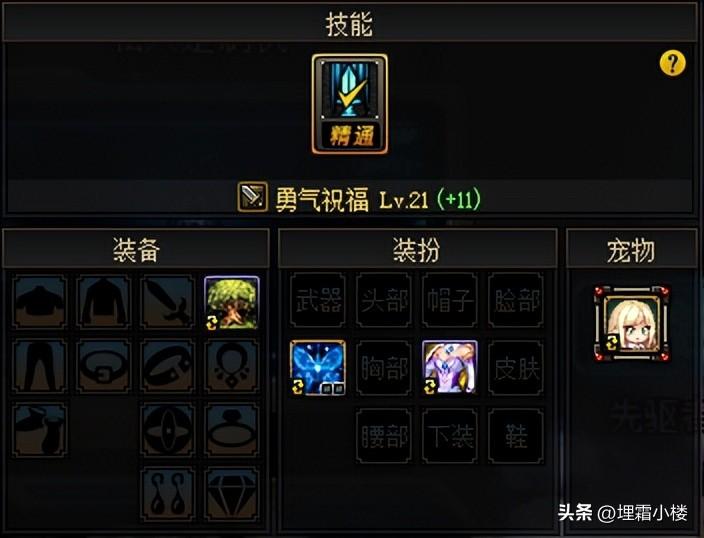Click the blue butterfly aura costume slot
704x538 pixels.
click(x=318, y=368)
